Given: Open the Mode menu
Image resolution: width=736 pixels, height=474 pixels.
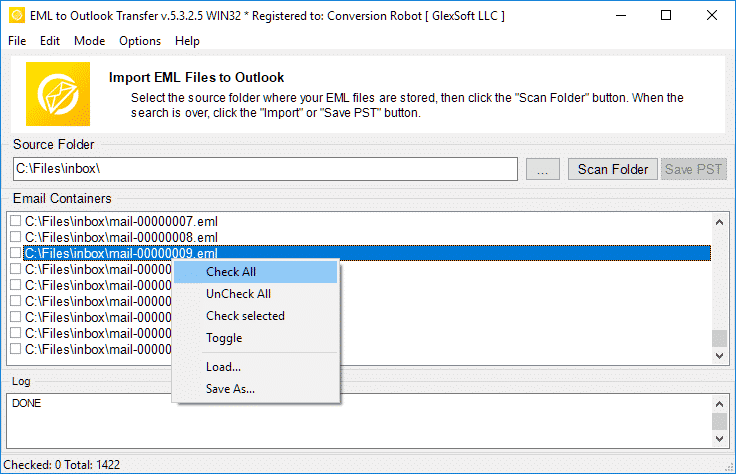Looking at the screenshot, I should click(x=89, y=41).
